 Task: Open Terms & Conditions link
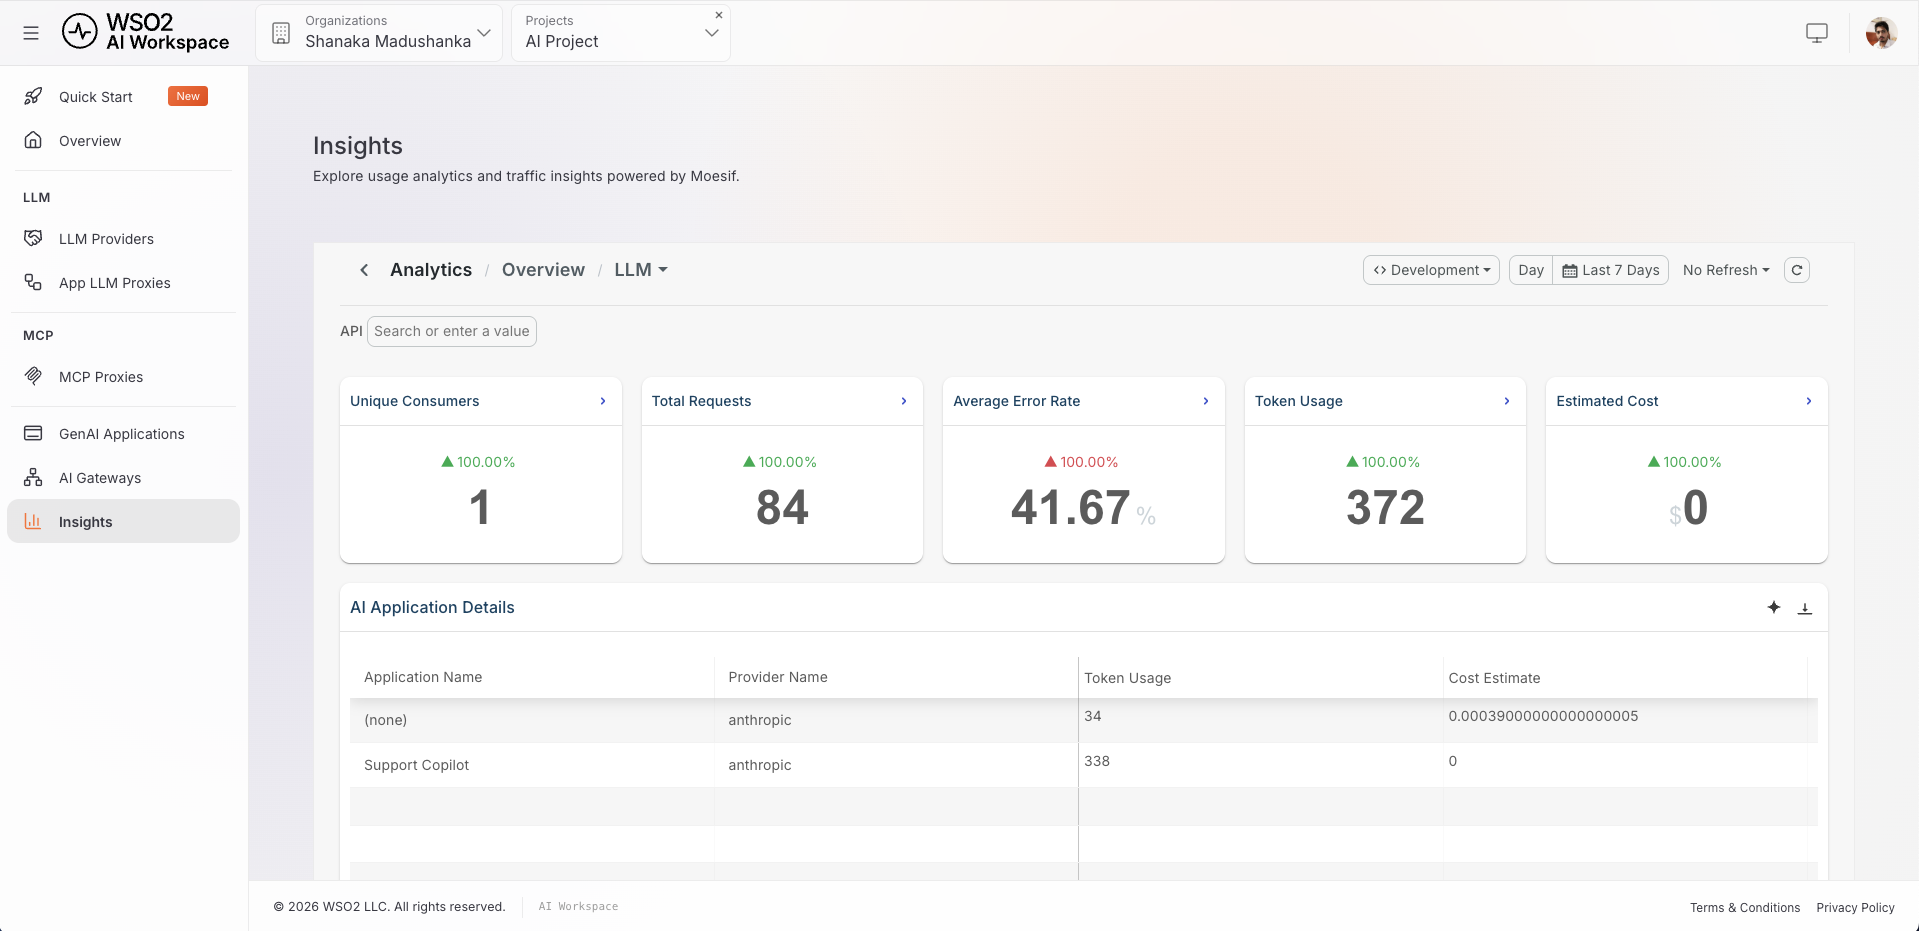1745,908
